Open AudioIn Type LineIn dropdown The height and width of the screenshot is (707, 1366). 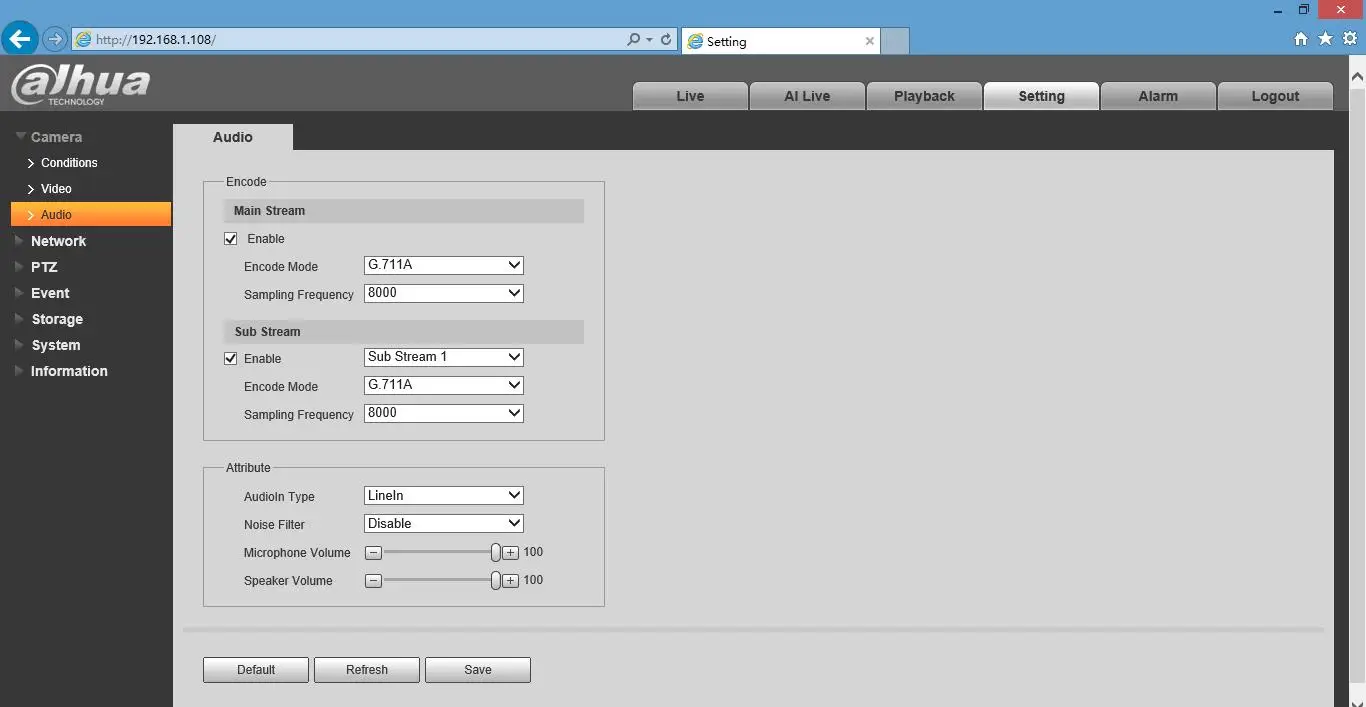[444, 495]
